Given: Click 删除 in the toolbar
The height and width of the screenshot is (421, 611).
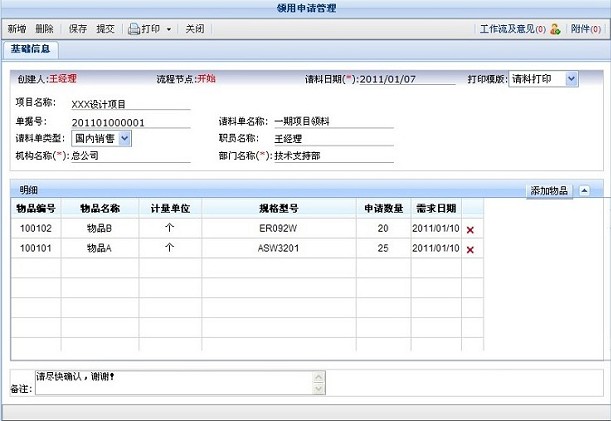Looking at the screenshot, I should click(45, 30).
